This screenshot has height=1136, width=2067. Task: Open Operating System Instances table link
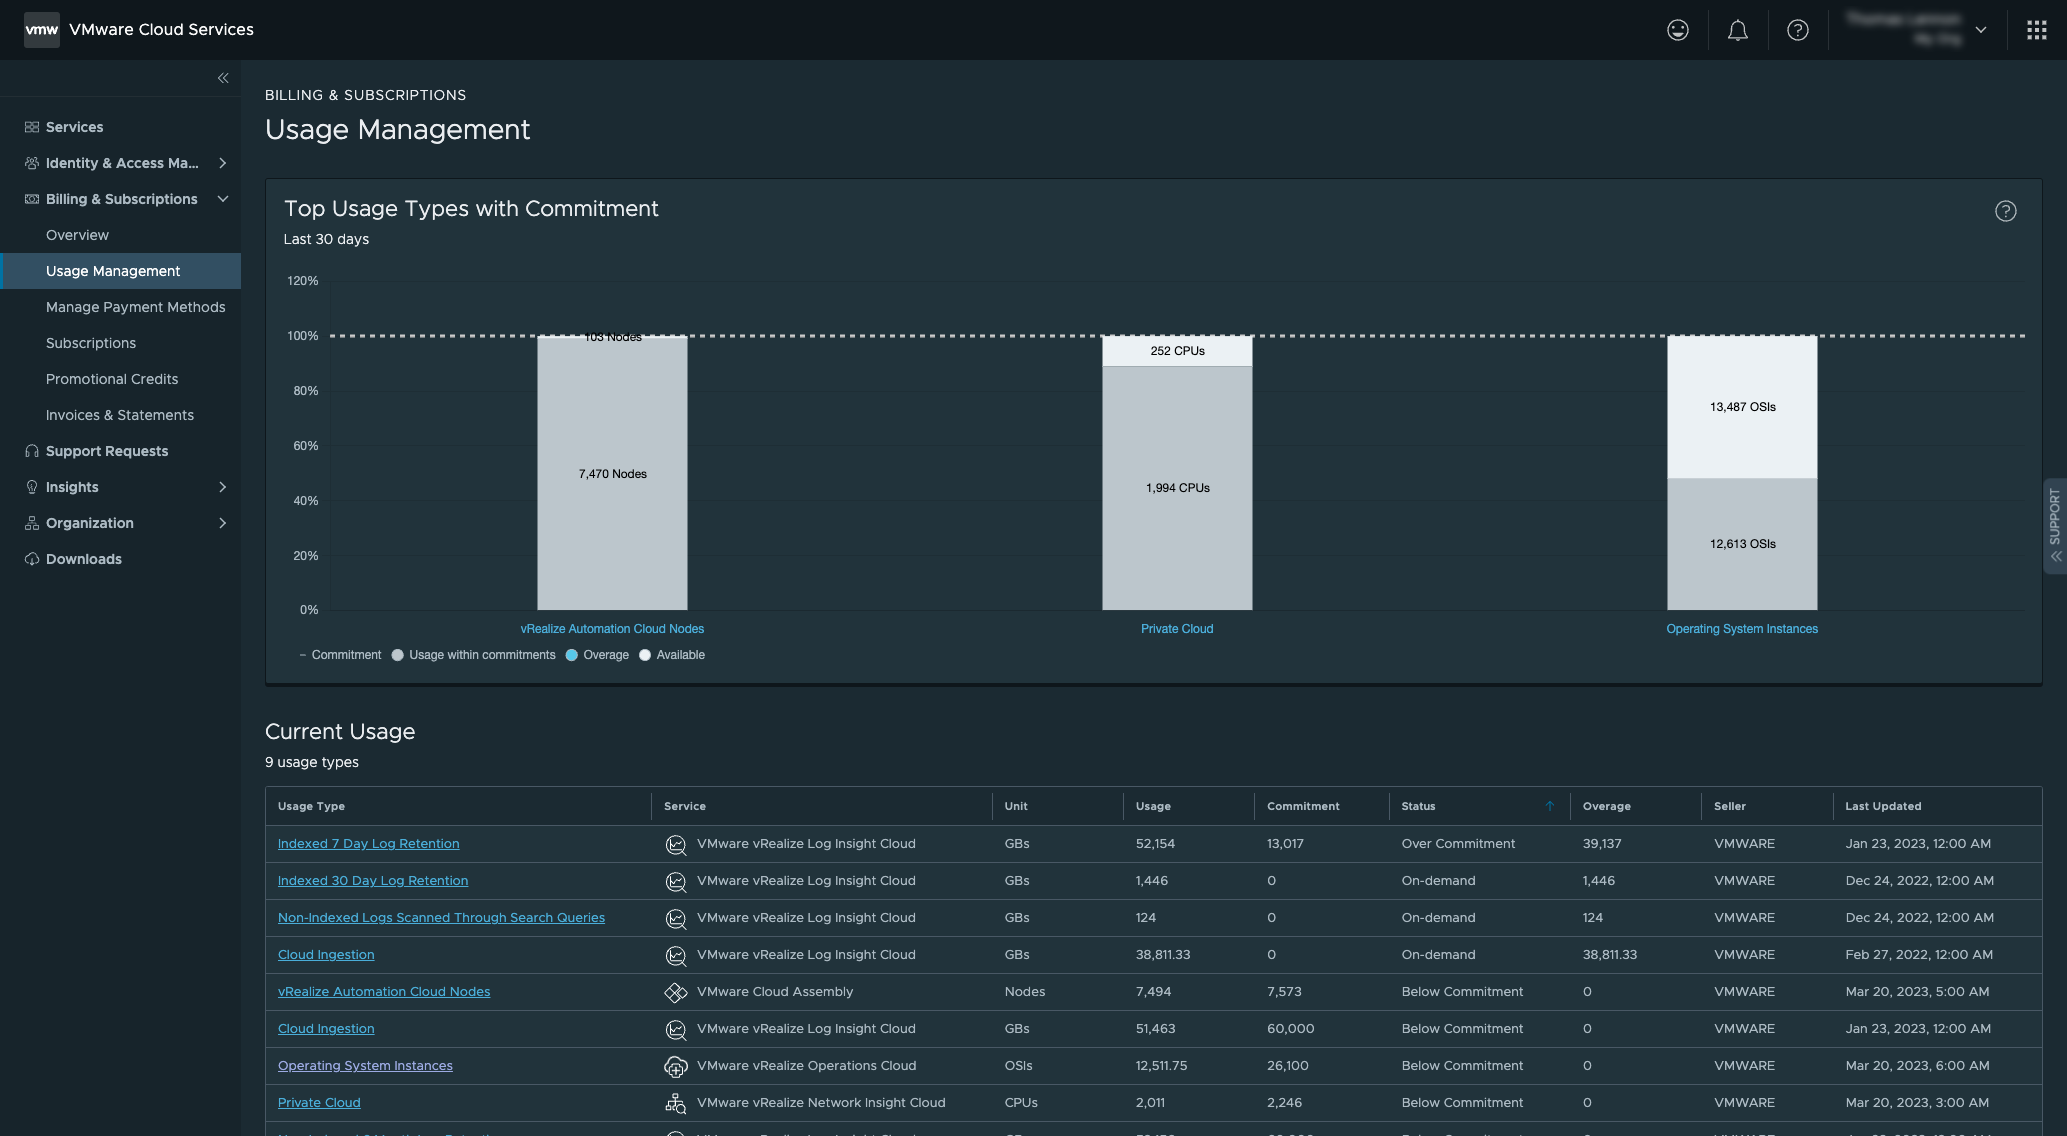click(365, 1066)
